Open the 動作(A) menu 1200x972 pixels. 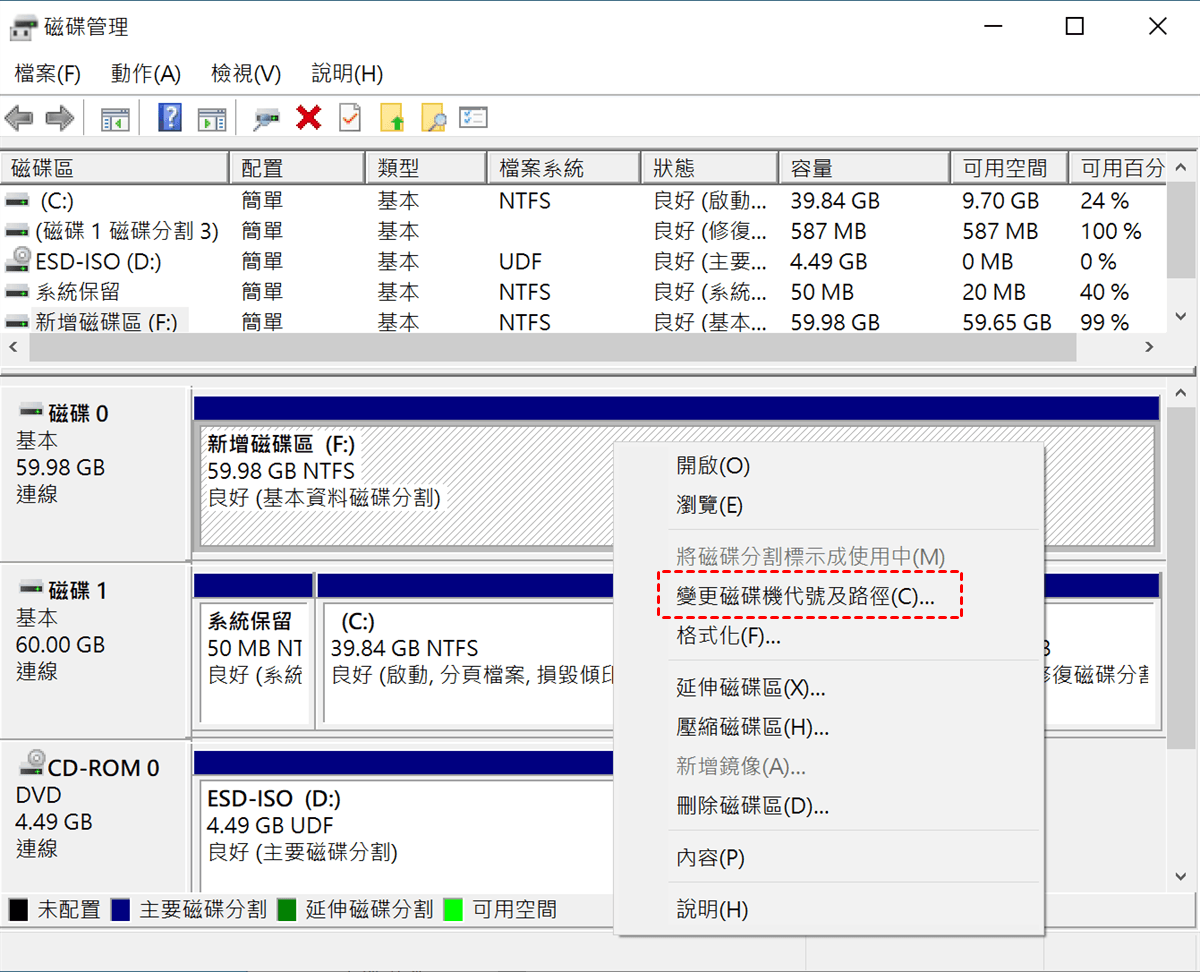pyautogui.click(x=146, y=74)
